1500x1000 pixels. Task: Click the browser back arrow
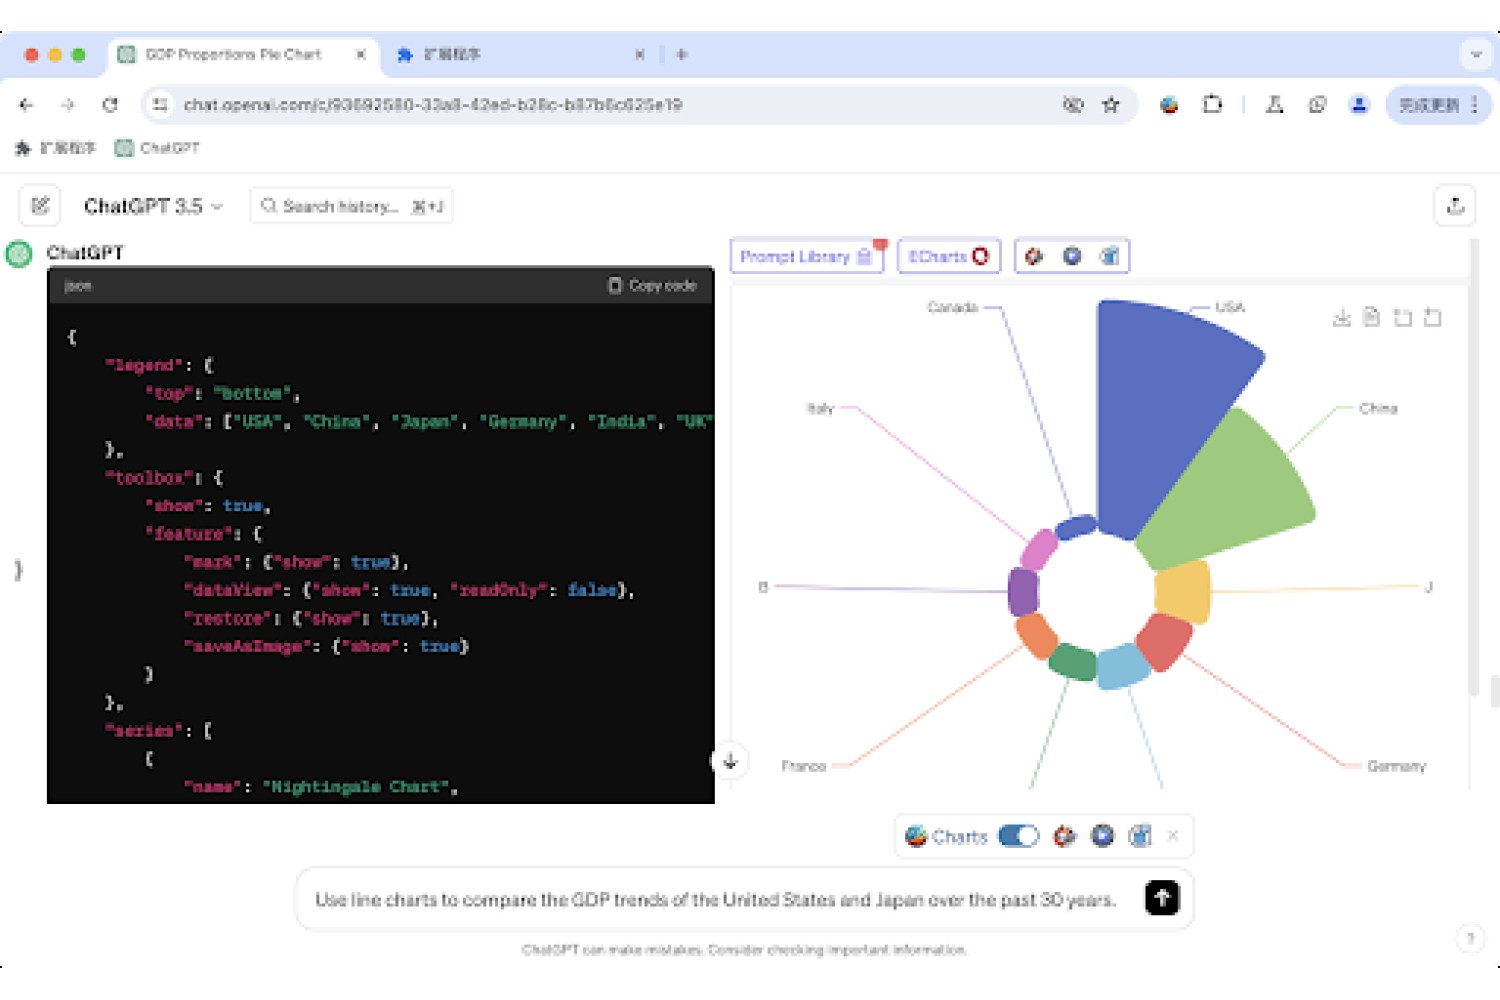(x=26, y=104)
